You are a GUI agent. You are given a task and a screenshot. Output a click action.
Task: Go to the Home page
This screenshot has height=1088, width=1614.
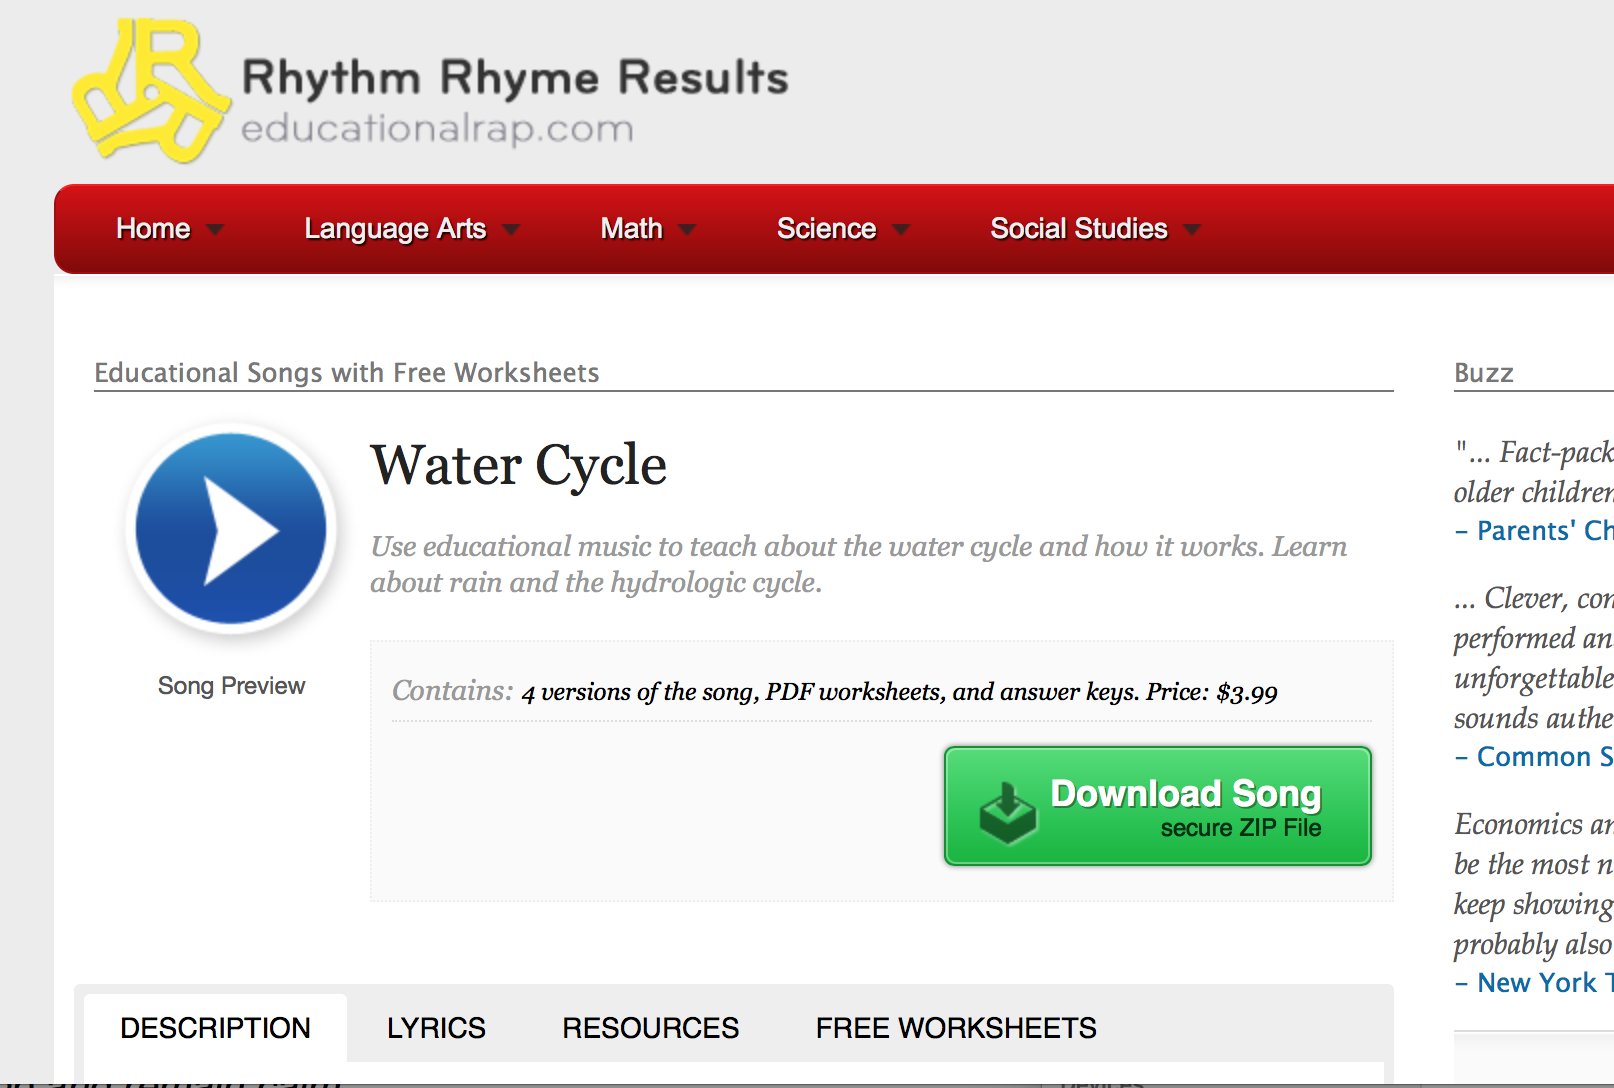153,229
